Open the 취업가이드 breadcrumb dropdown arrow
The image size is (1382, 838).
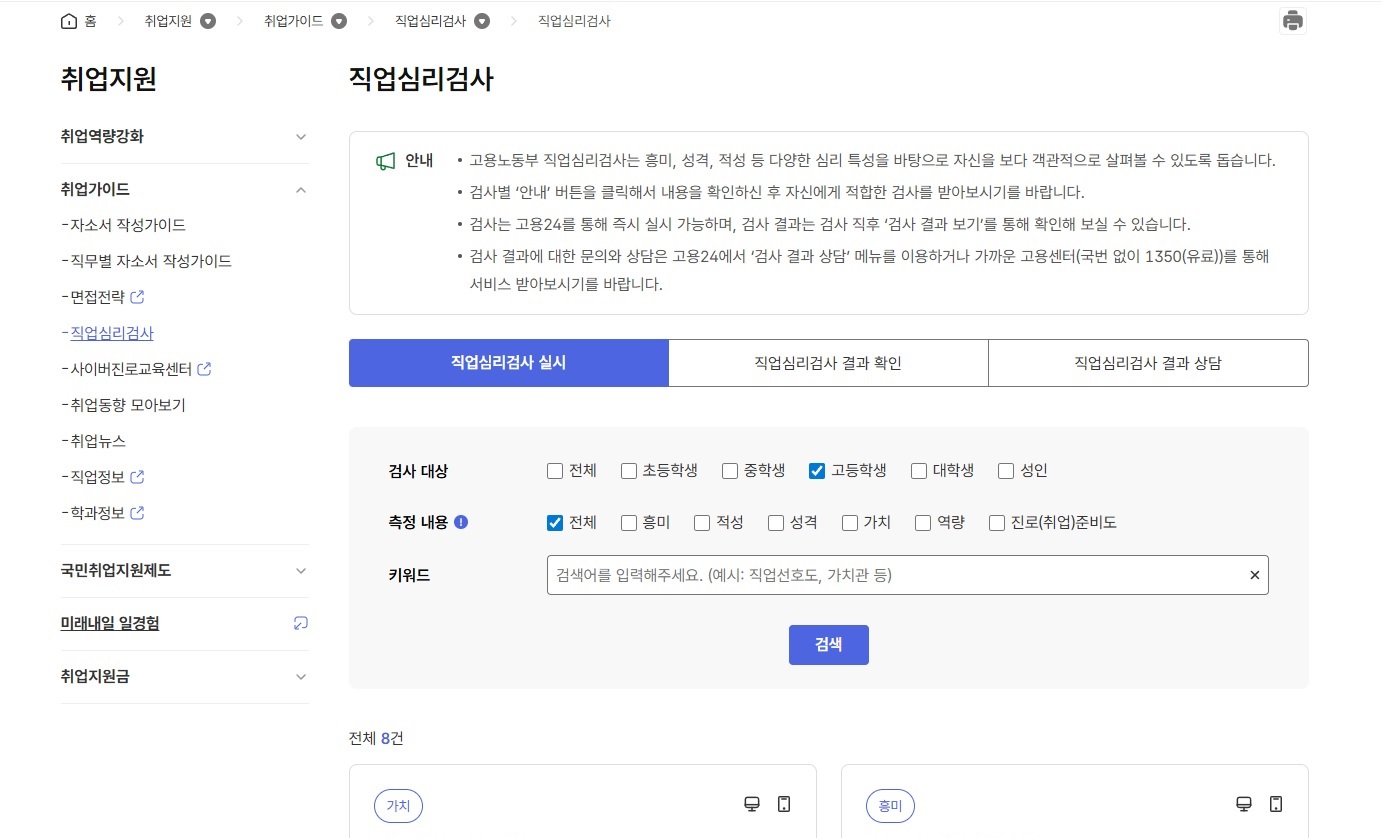coord(339,20)
